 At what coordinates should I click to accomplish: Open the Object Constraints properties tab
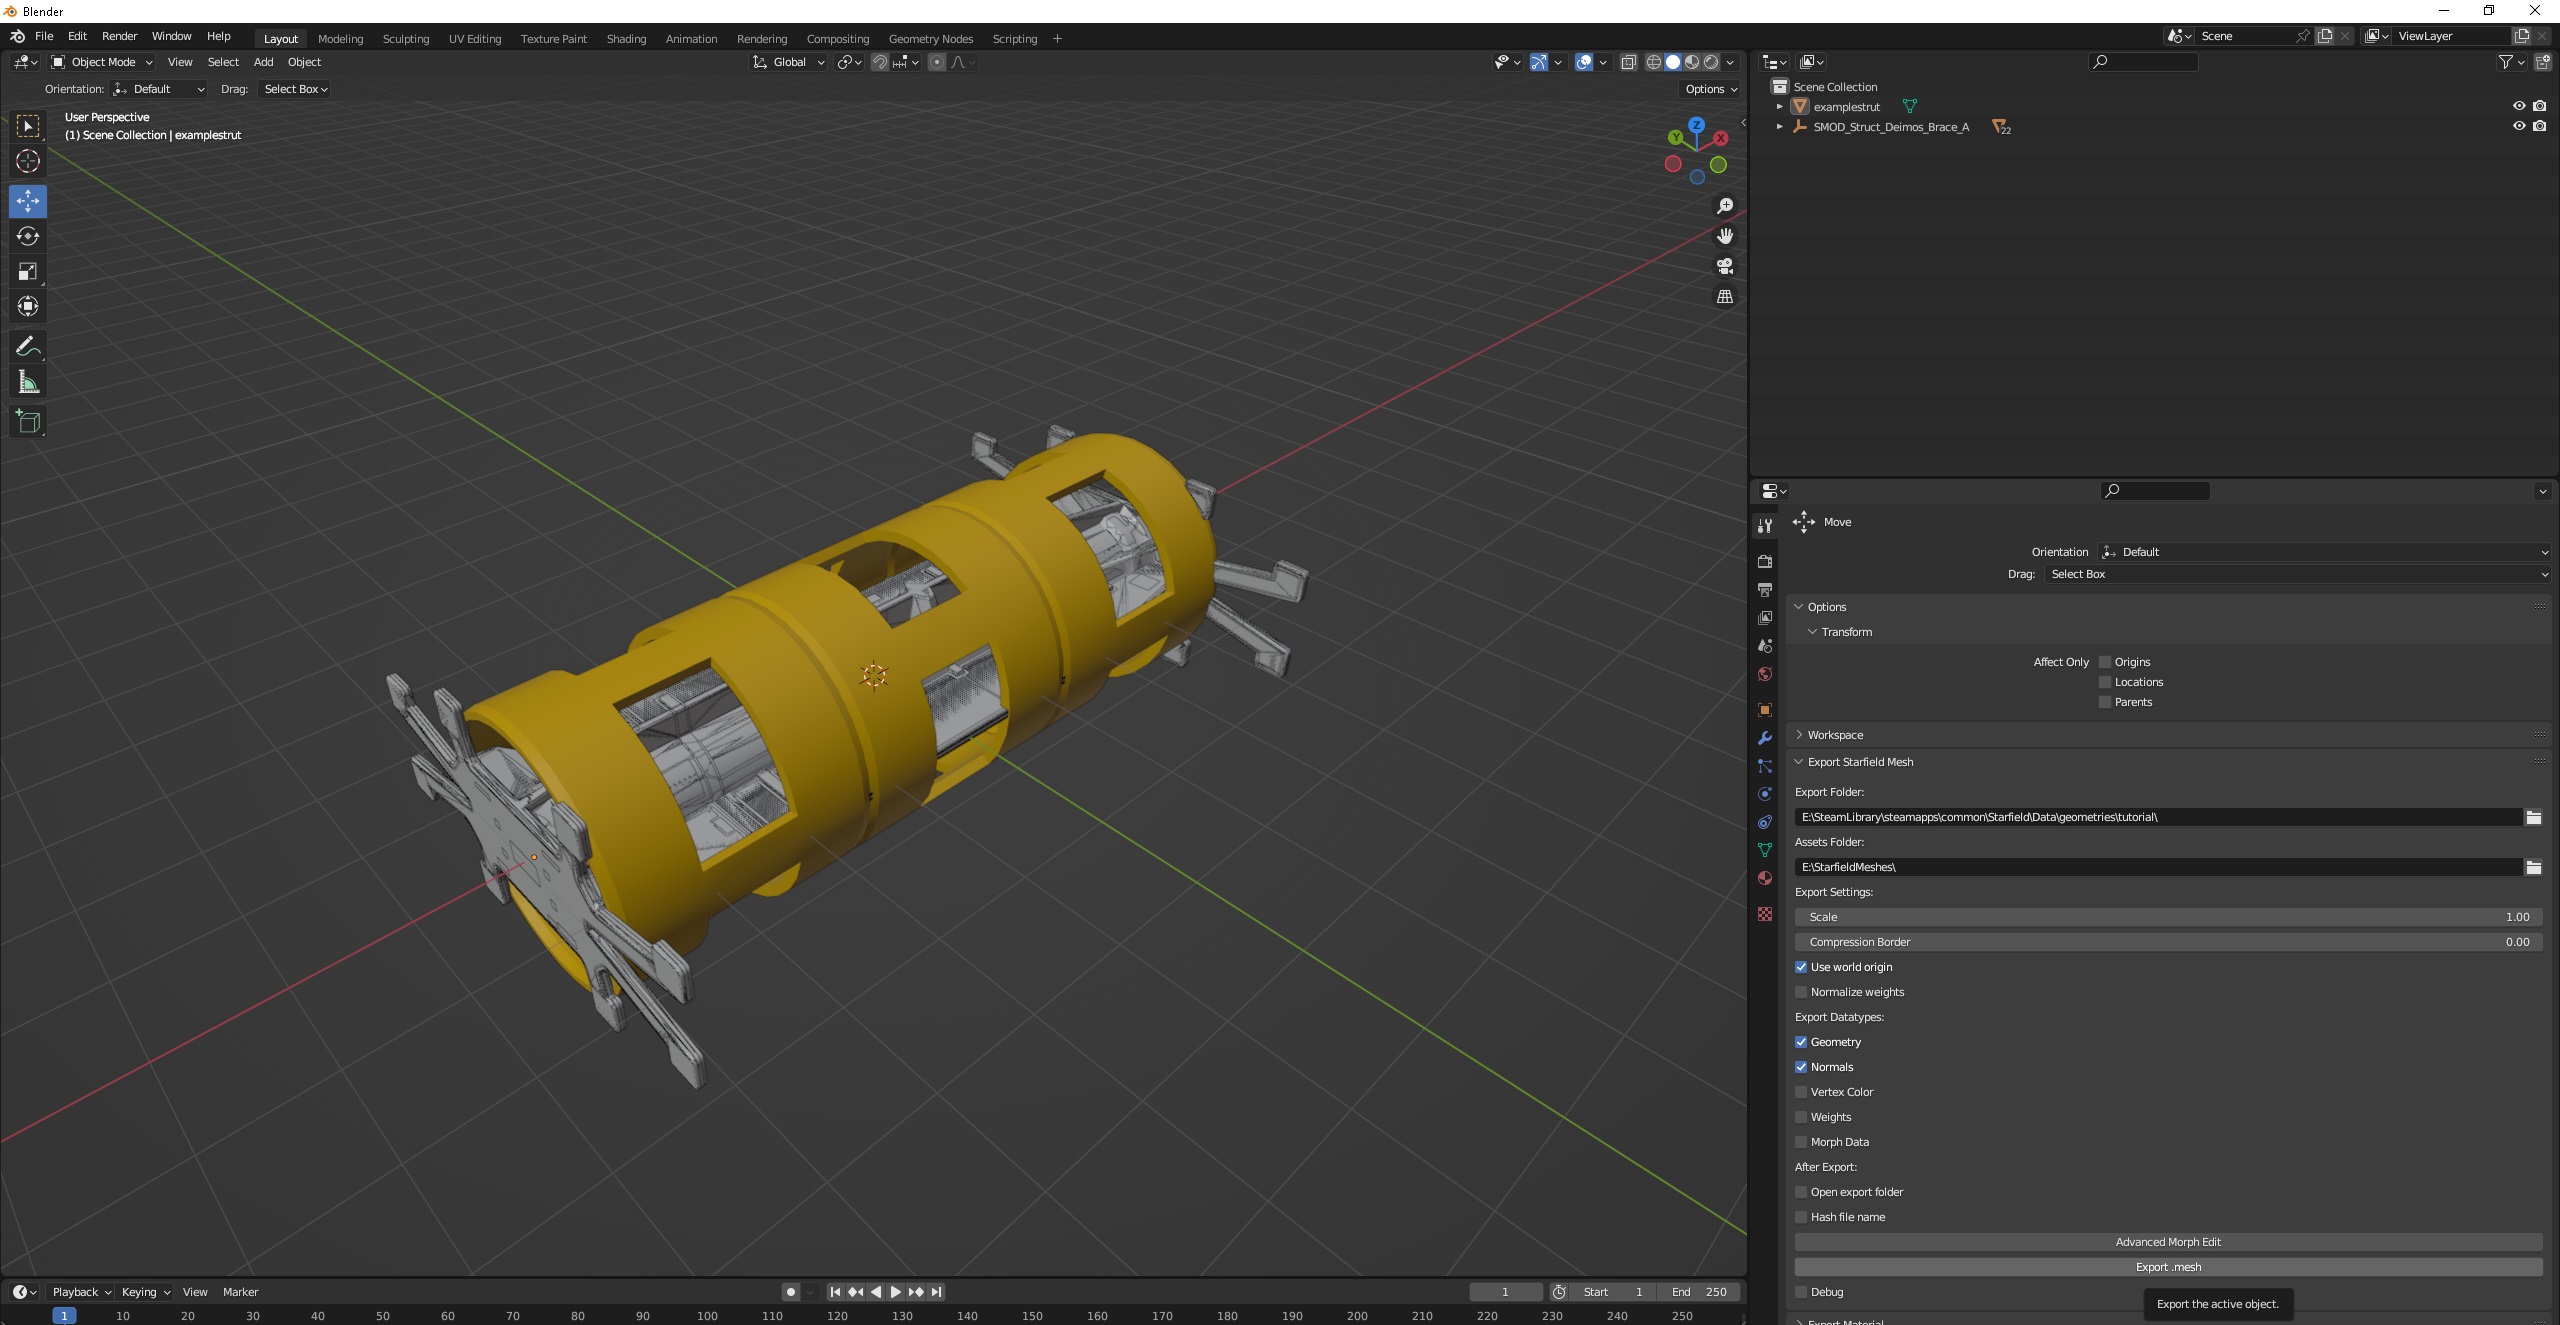pos(1765,822)
